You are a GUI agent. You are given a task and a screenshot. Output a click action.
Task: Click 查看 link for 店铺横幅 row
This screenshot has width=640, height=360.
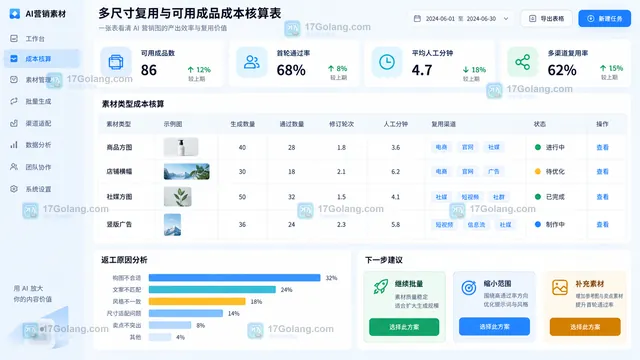(x=602, y=171)
